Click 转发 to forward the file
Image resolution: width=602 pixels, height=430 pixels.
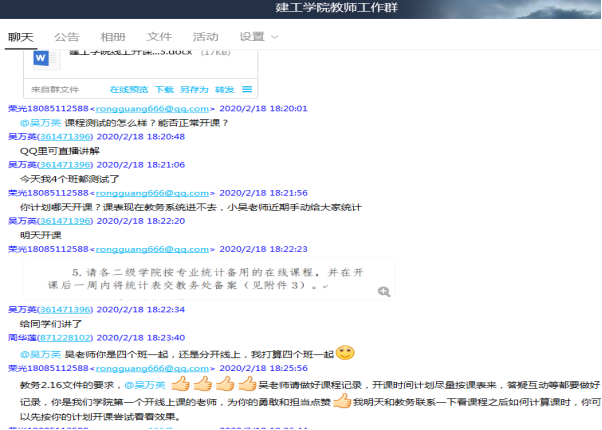tap(224, 89)
